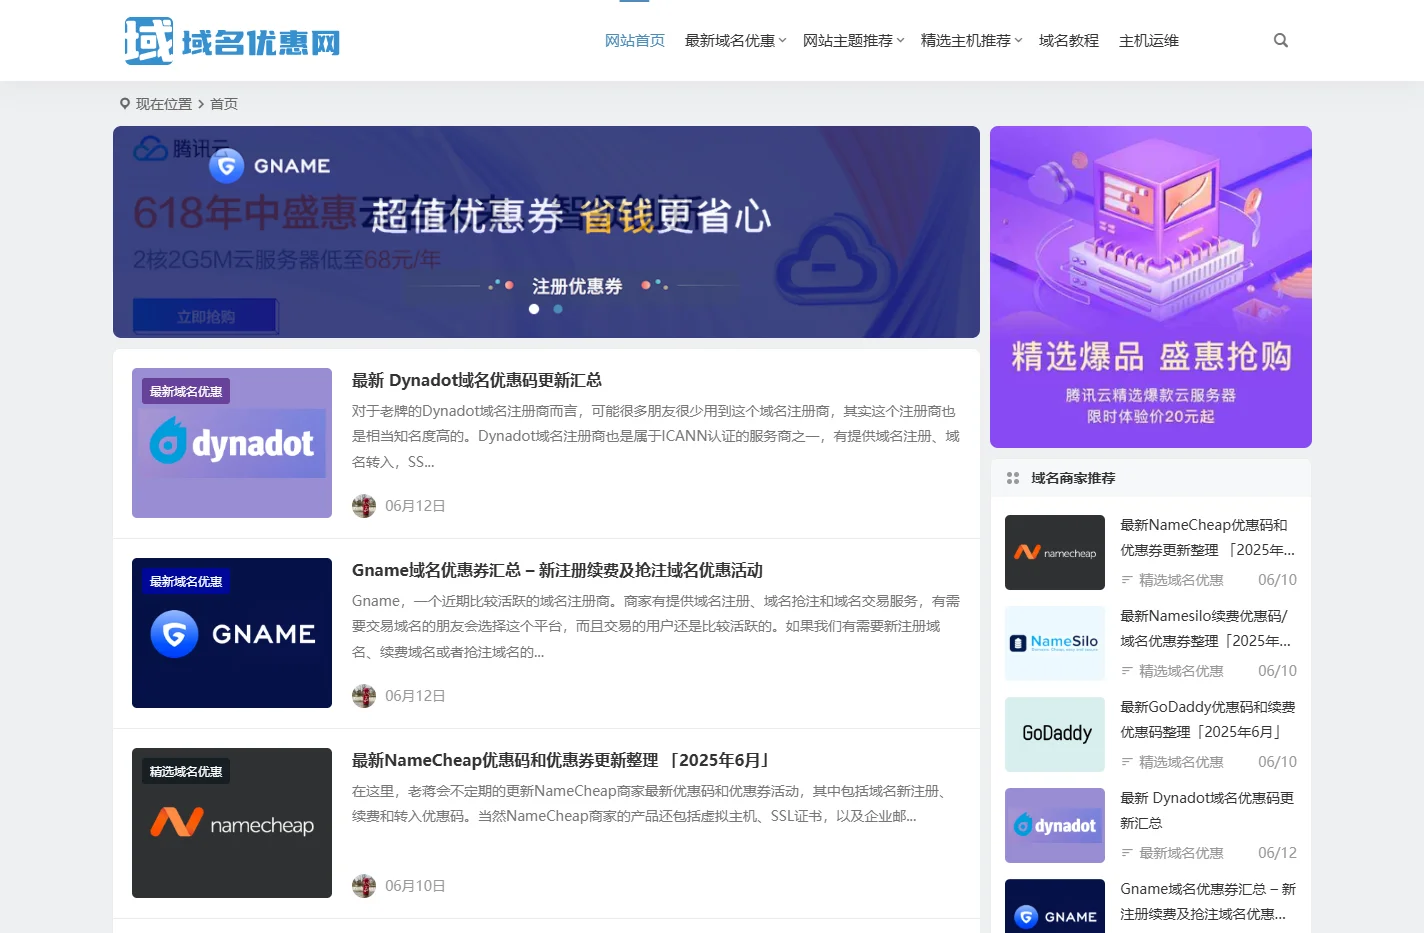Click the grid dots icon beside 域名商家推荐
The image size is (1424, 933).
click(1013, 478)
